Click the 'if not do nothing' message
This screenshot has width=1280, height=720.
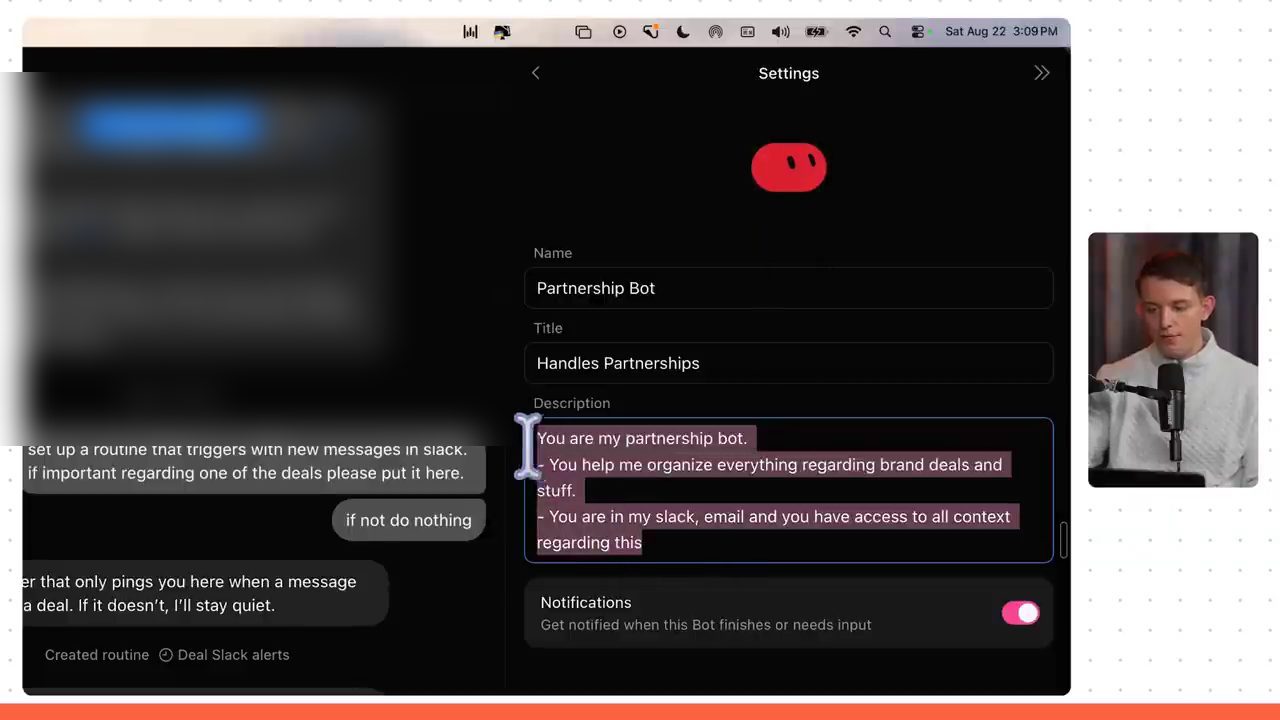click(408, 520)
